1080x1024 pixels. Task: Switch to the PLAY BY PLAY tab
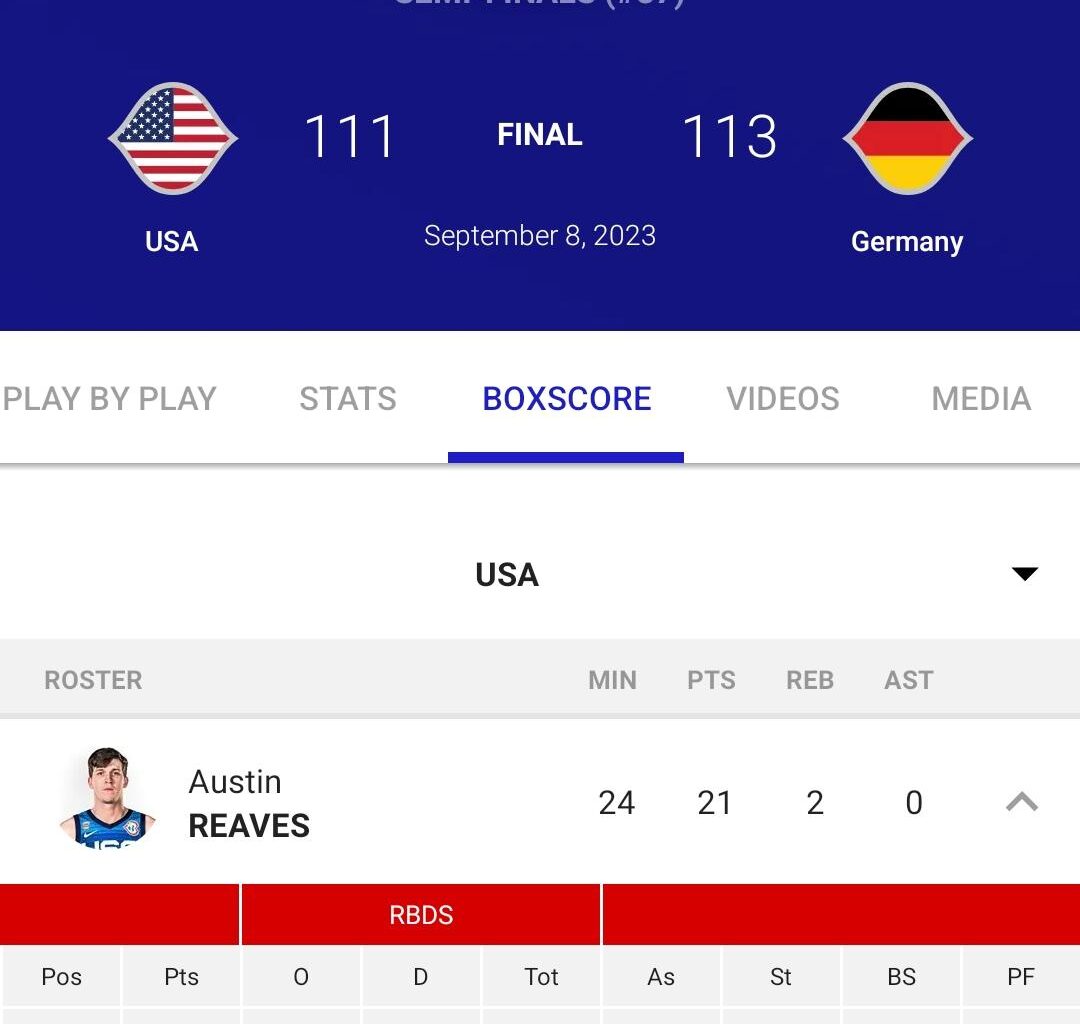tap(108, 398)
